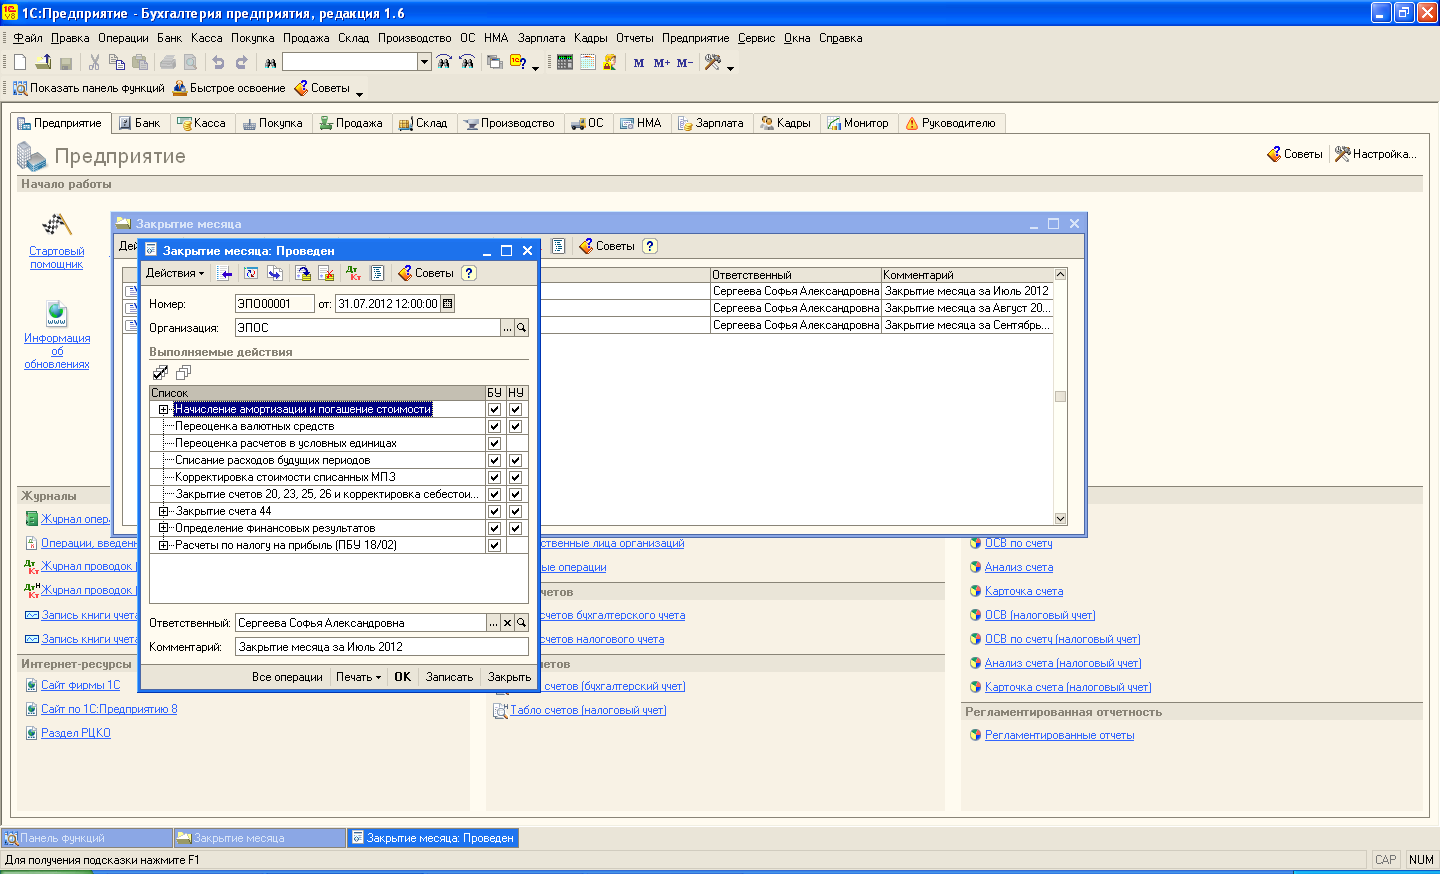Open the Сайт фирмы 1С link

click(80, 685)
